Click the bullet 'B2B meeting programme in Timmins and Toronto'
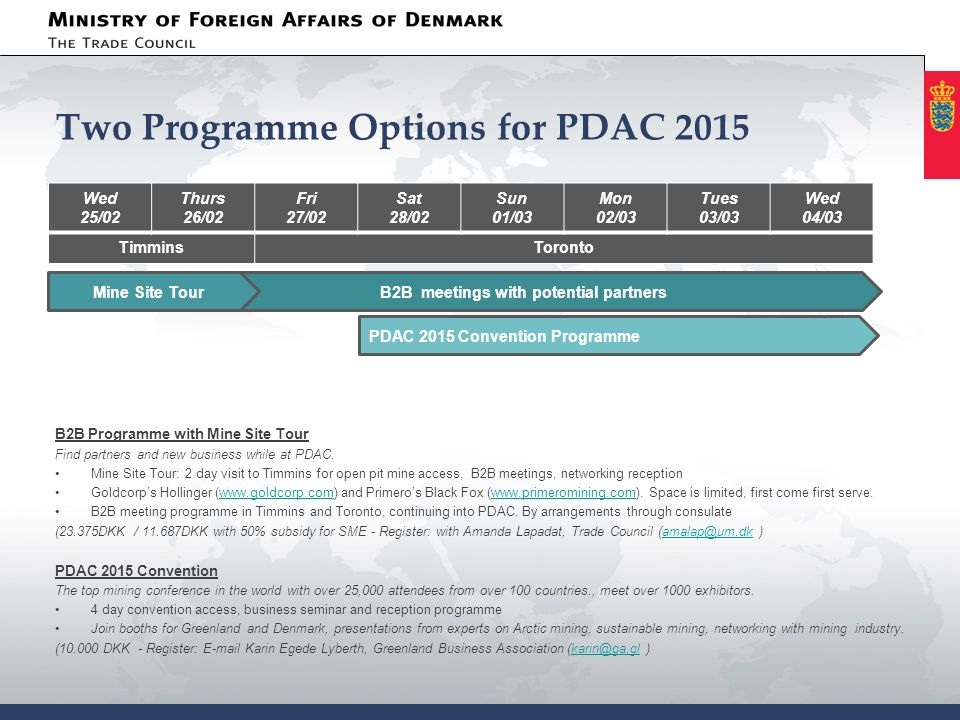The height and width of the screenshot is (720, 960). click(x=411, y=512)
